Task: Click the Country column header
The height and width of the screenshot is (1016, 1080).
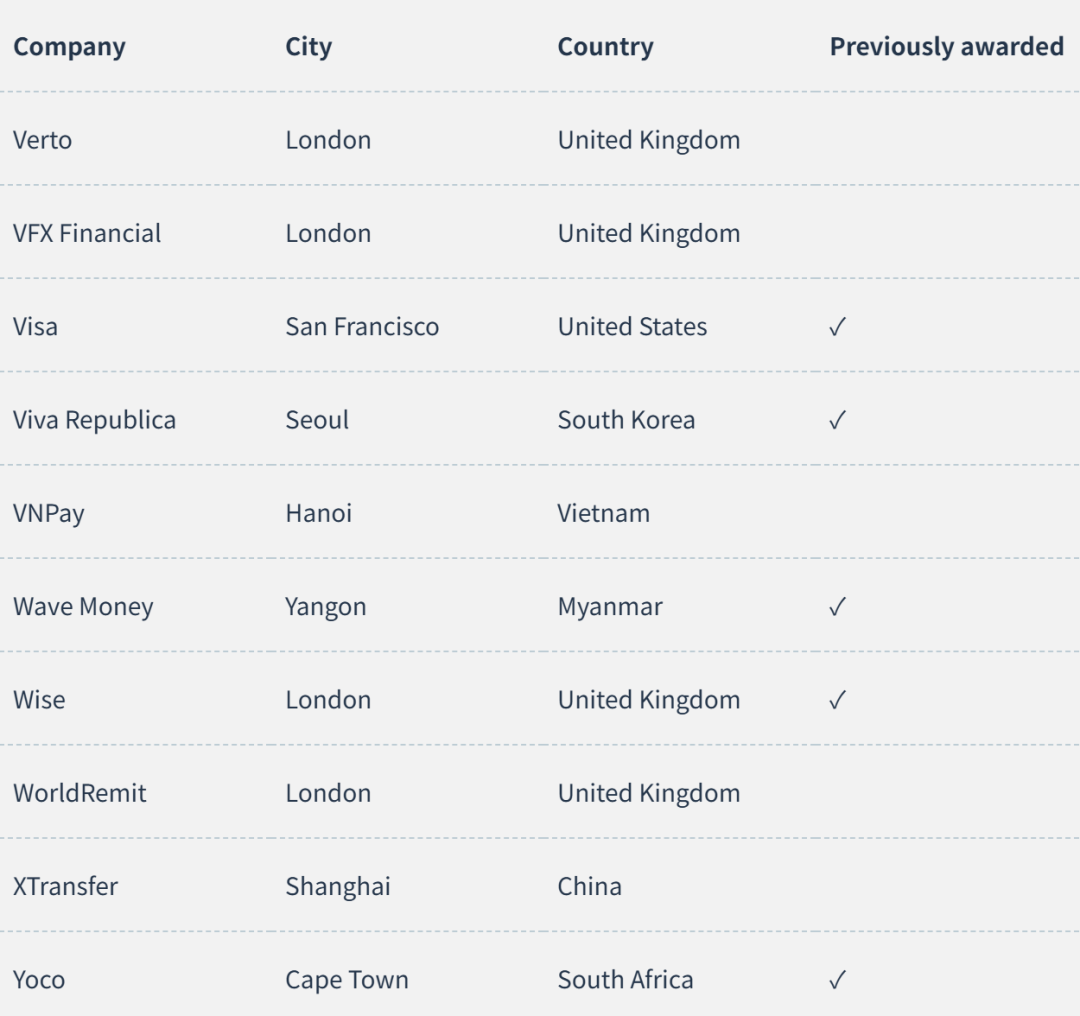Action: (605, 47)
